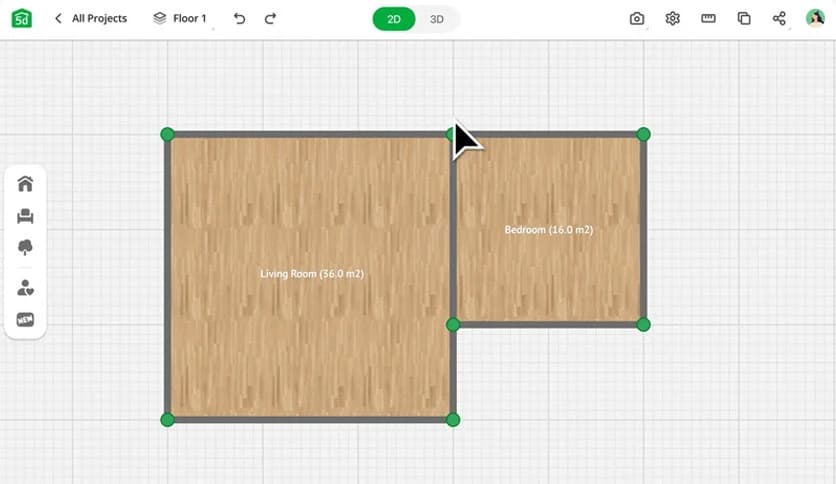Click the back chevron before All Projects
836x484 pixels.
point(58,19)
